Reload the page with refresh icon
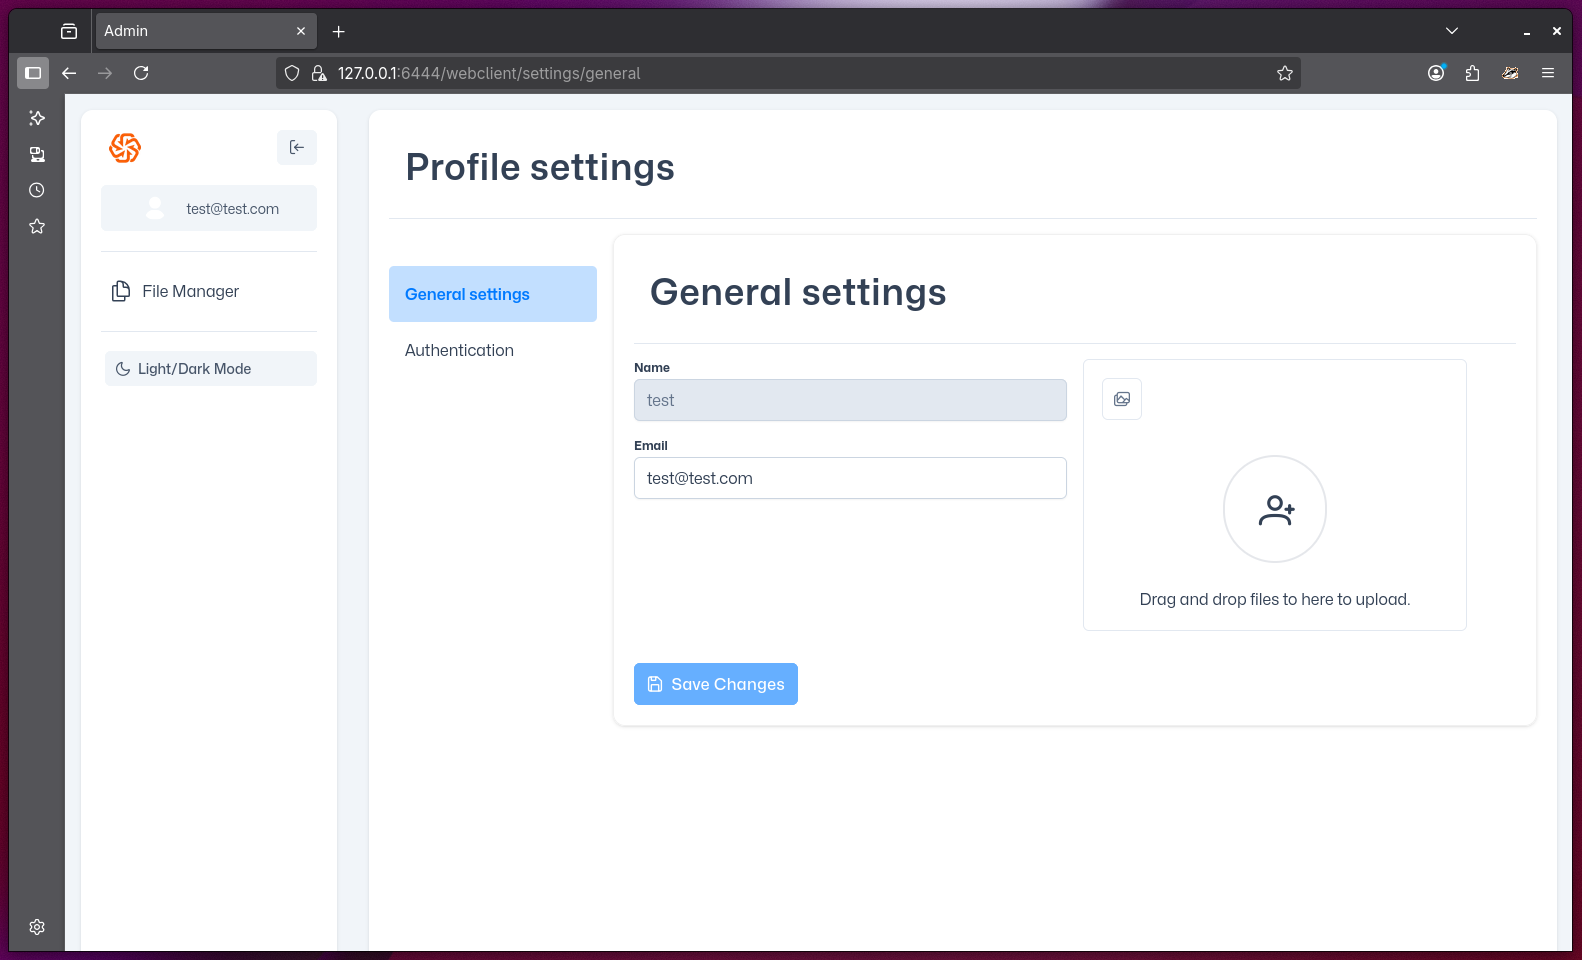Screen dimensions: 1582x960 tap(141, 73)
